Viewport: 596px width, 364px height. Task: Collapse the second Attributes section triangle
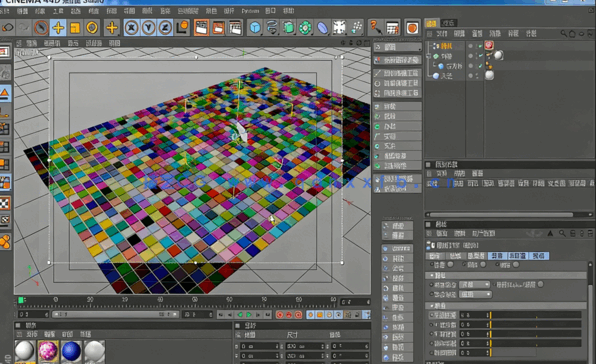[432, 305]
